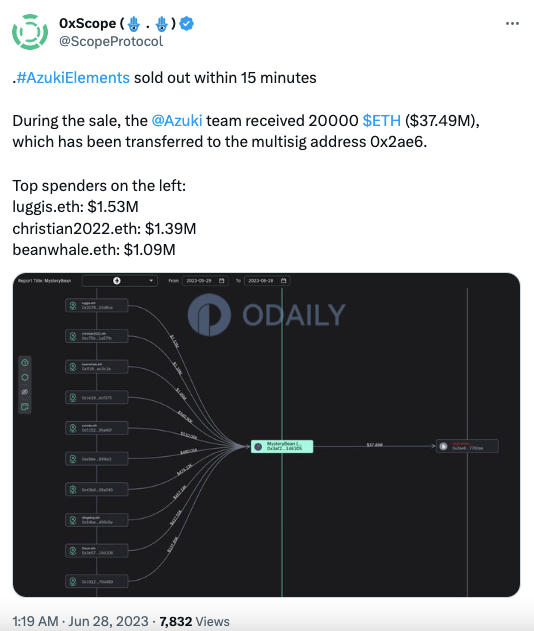Click the blue verified badge
This screenshot has height=631, width=534.
(x=186, y=23)
